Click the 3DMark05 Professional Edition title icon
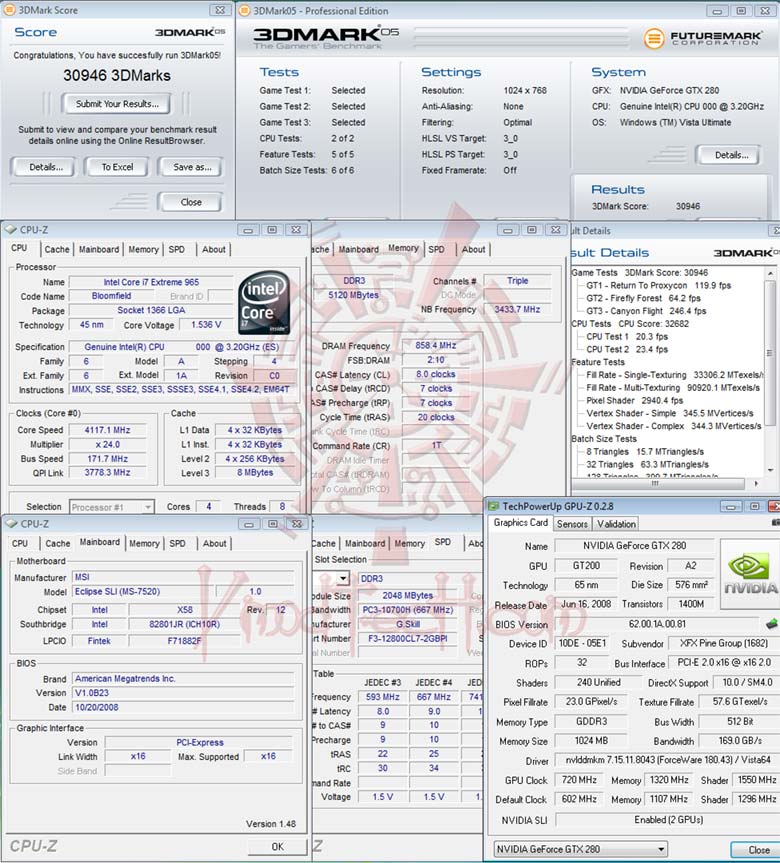The image size is (780, 863). tap(244, 10)
